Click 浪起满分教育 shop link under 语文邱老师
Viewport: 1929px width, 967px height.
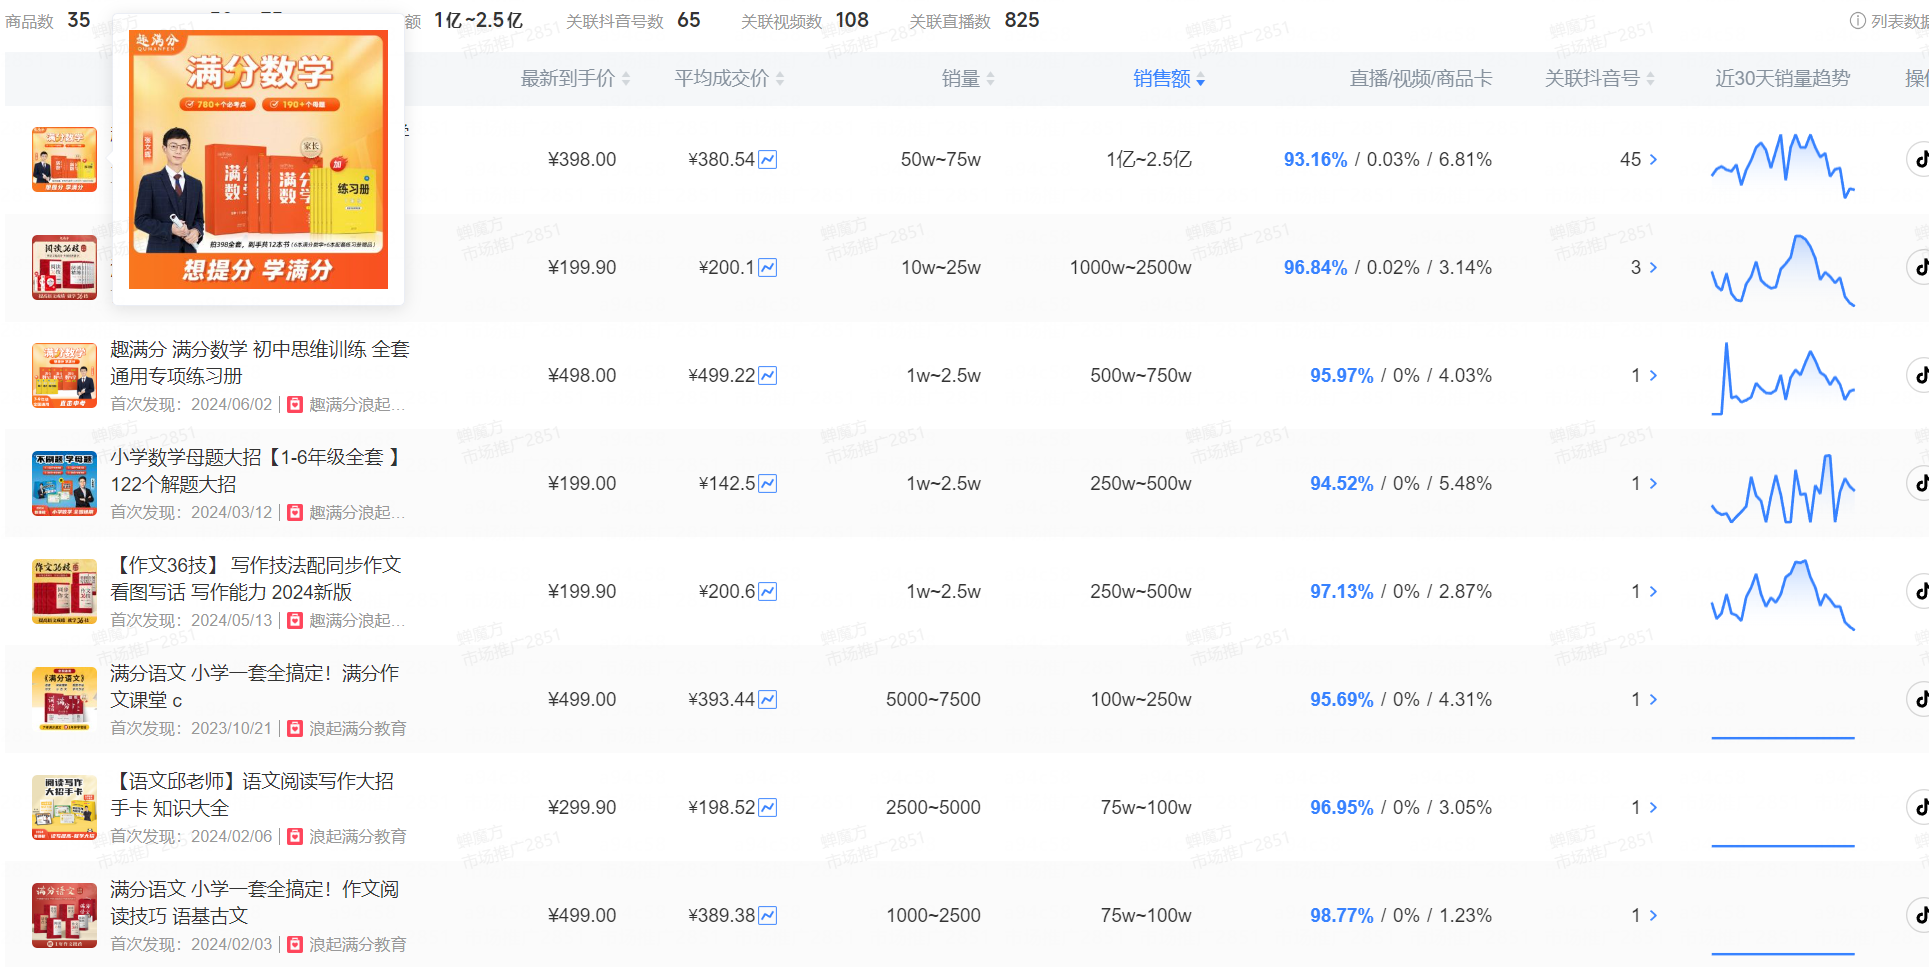point(357,837)
